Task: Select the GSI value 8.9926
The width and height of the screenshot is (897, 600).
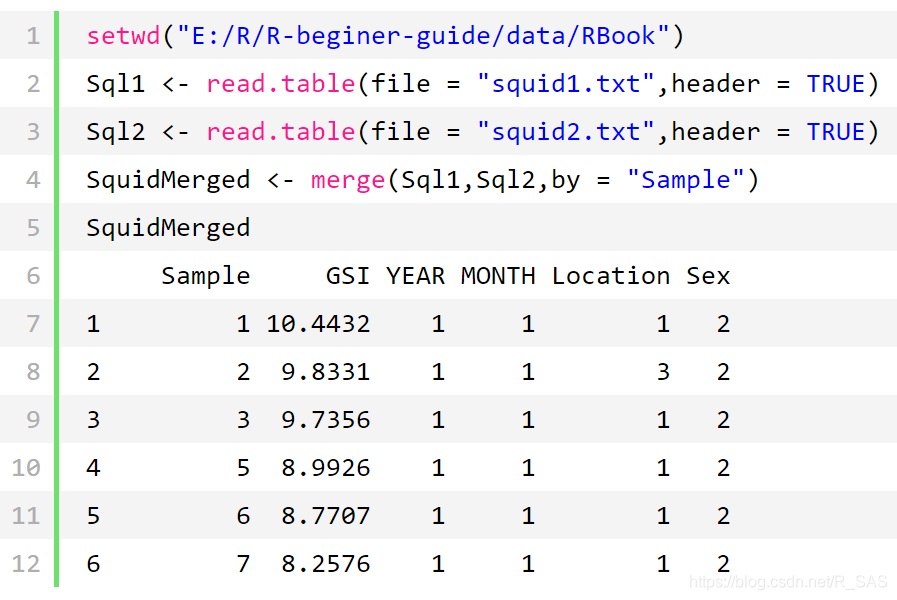Action: [x=326, y=468]
